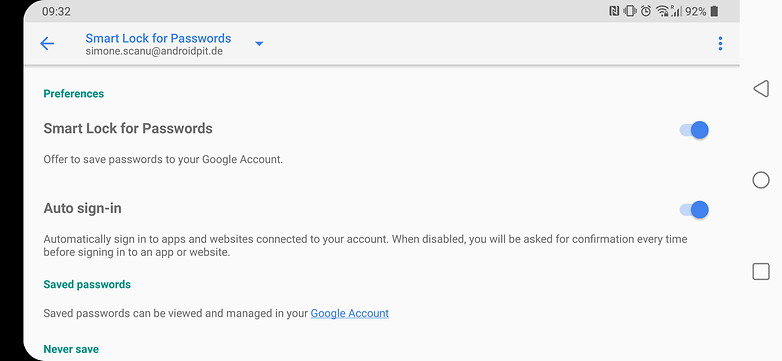Expand the account switcher dropdown arrow
The width and height of the screenshot is (782, 361).
pos(259,44)
